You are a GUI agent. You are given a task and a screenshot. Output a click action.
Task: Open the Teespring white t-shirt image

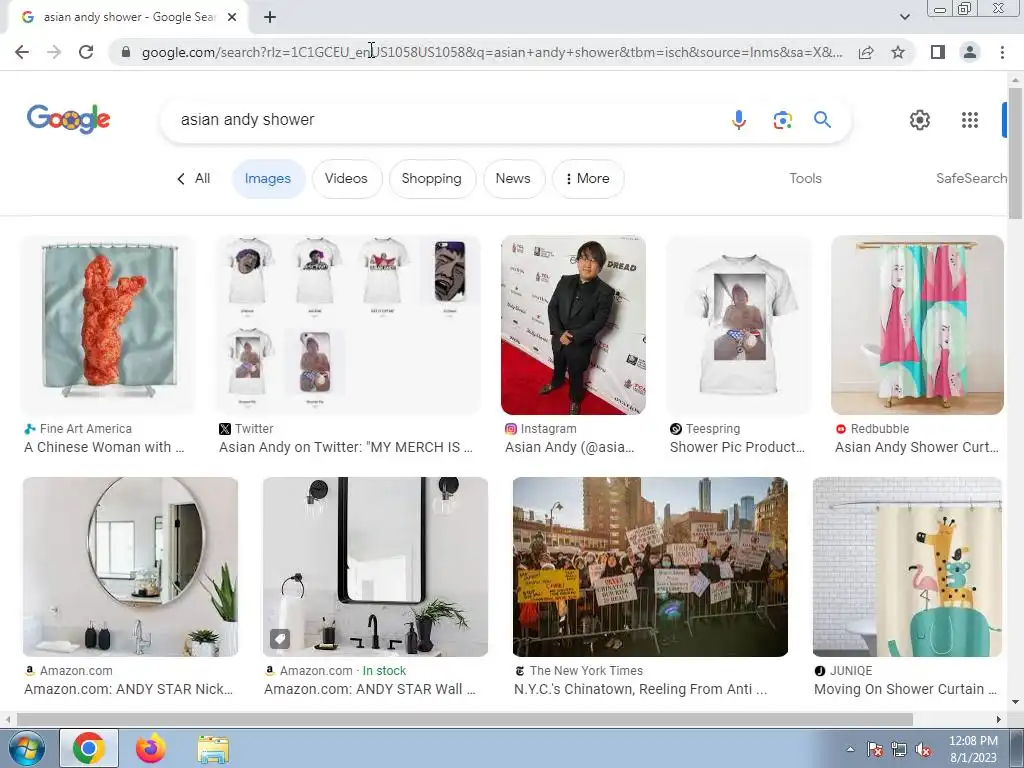coord(739,325)
